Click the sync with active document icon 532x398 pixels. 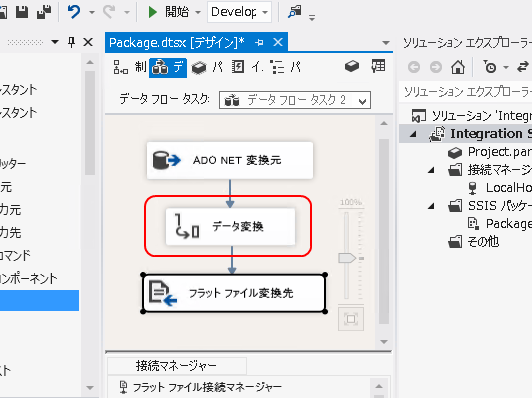coord(523,67)
